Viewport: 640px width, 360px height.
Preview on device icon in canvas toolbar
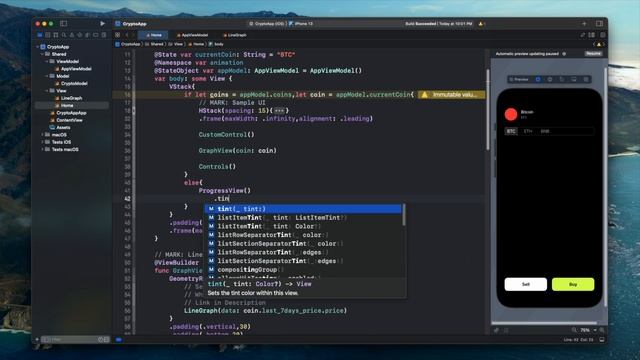[574, 79]
